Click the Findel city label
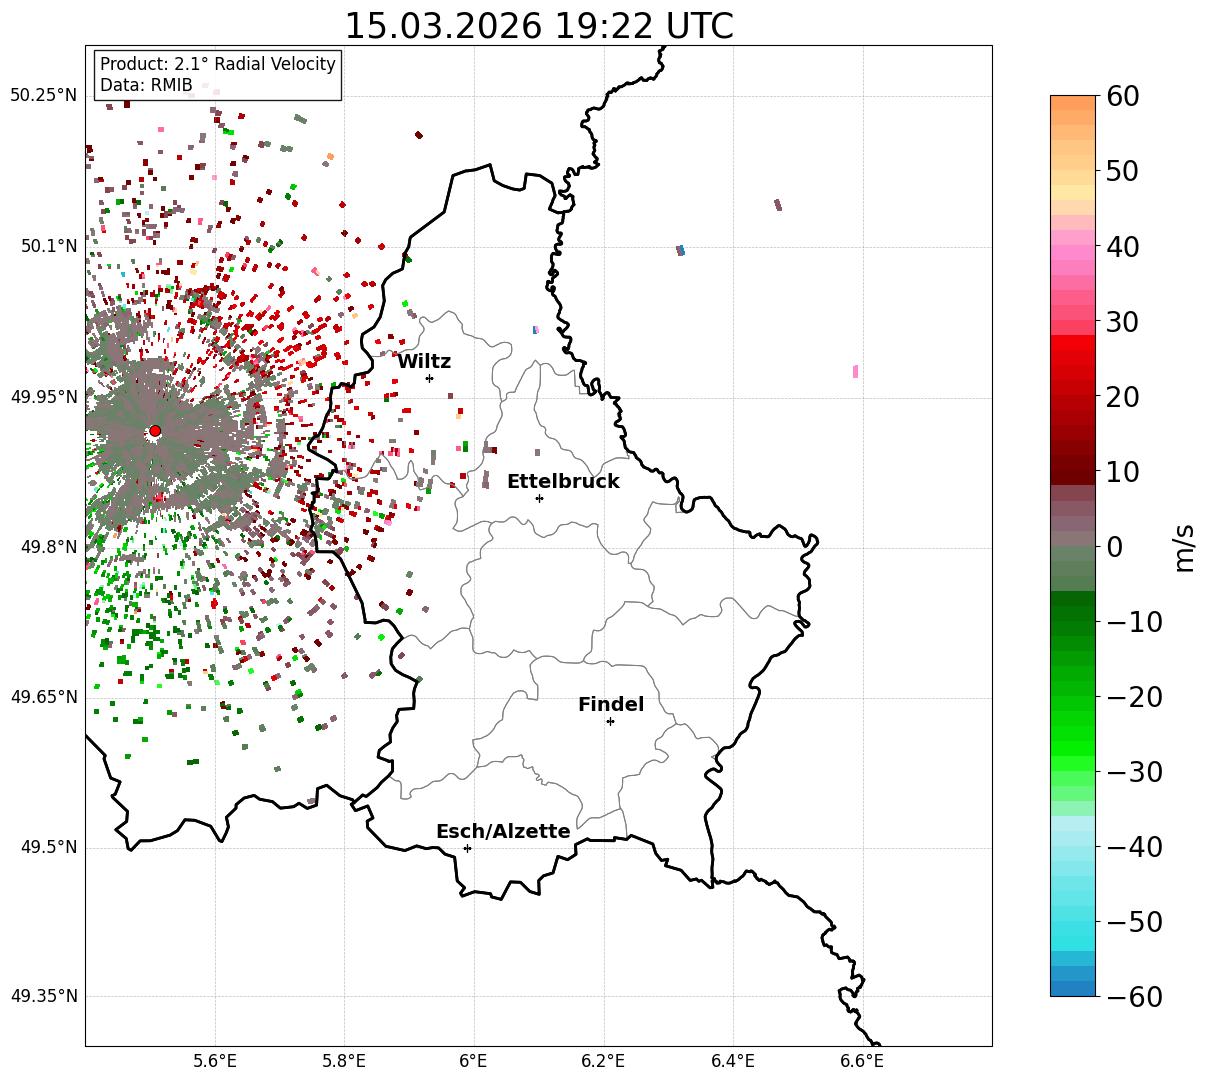The image size is (1207, 1081). pyautogui.click(x=611, y=705)
